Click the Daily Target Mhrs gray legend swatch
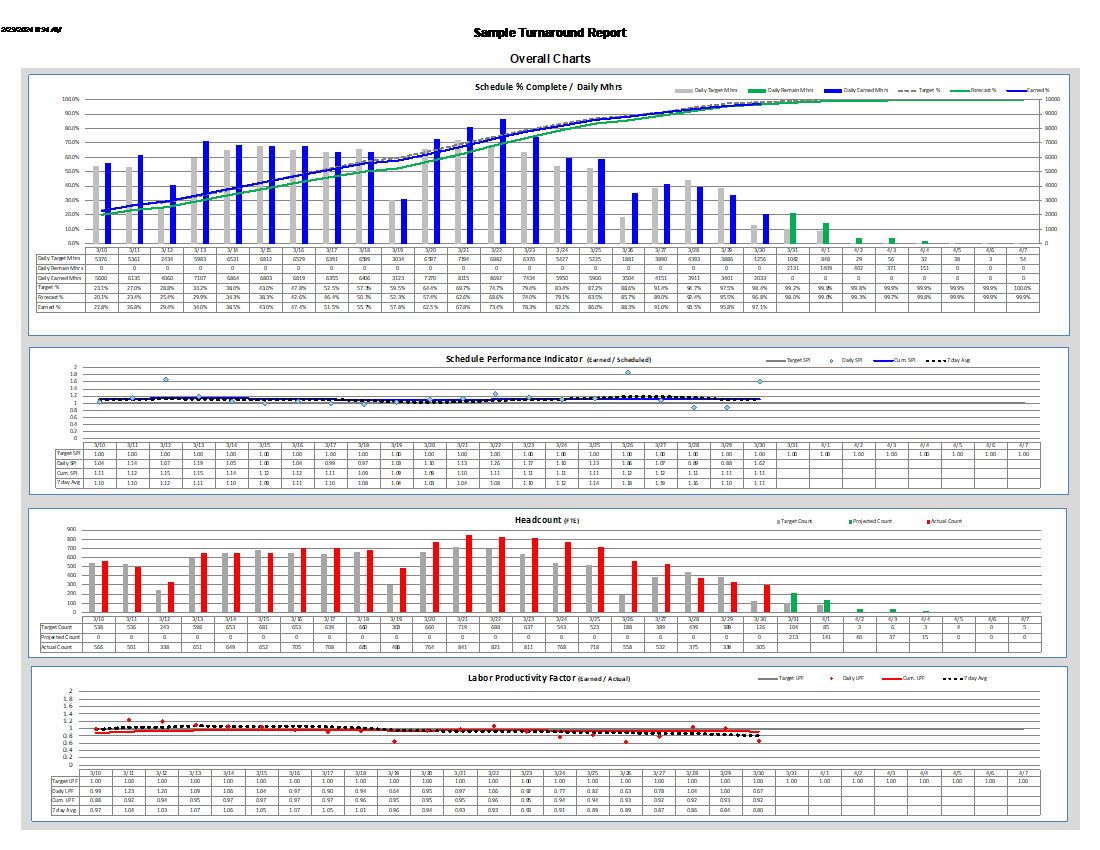This screenshot has width=1100, height=850. (682, 90)
